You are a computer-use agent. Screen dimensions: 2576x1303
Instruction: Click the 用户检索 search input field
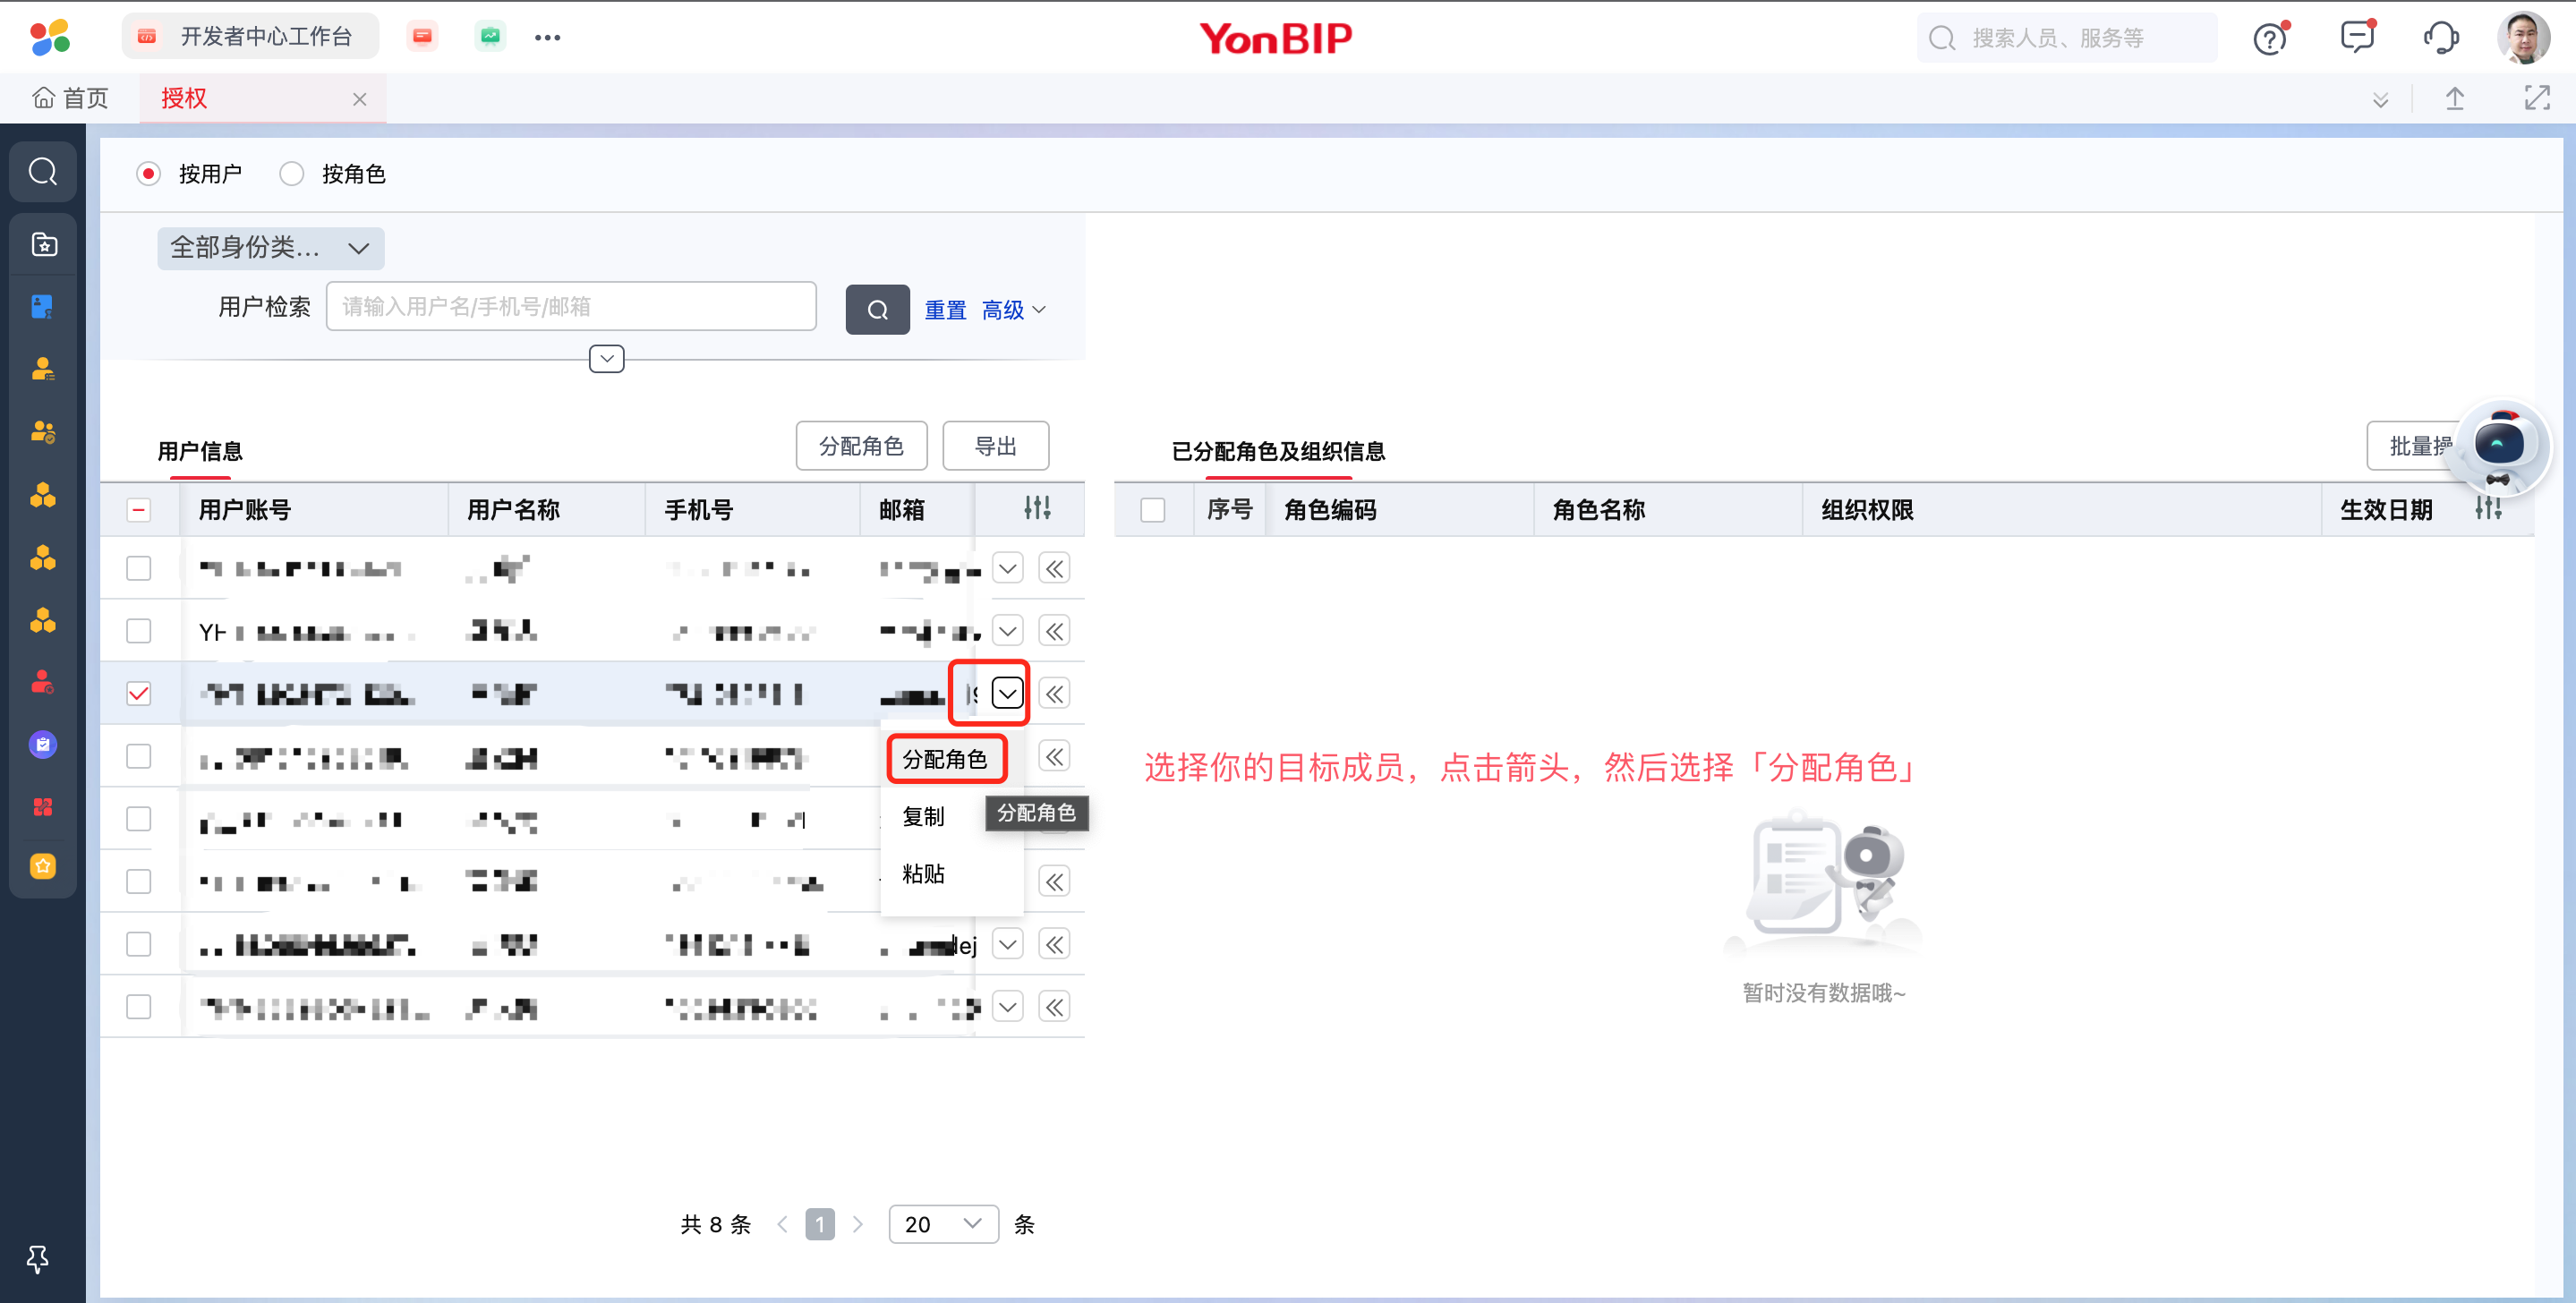571,307
